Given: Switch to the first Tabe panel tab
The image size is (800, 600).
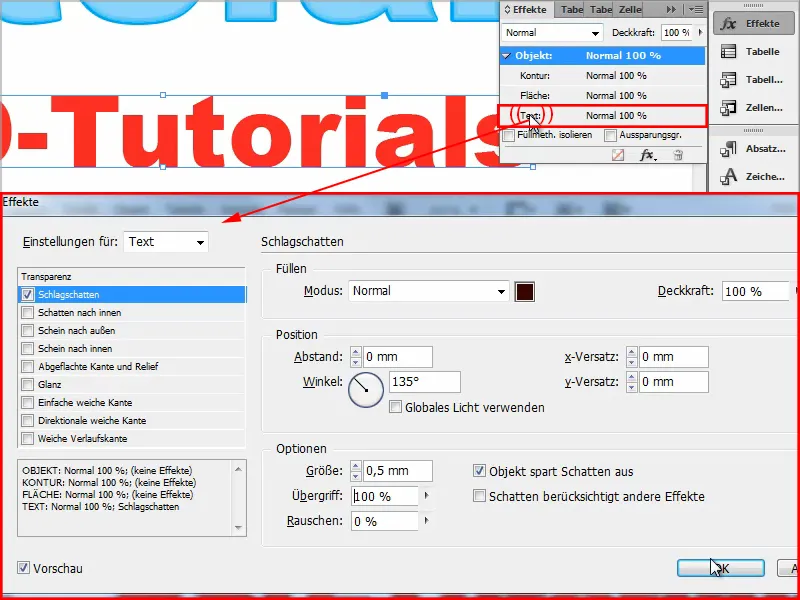Looking at the screenshot, I should [571, 9].
